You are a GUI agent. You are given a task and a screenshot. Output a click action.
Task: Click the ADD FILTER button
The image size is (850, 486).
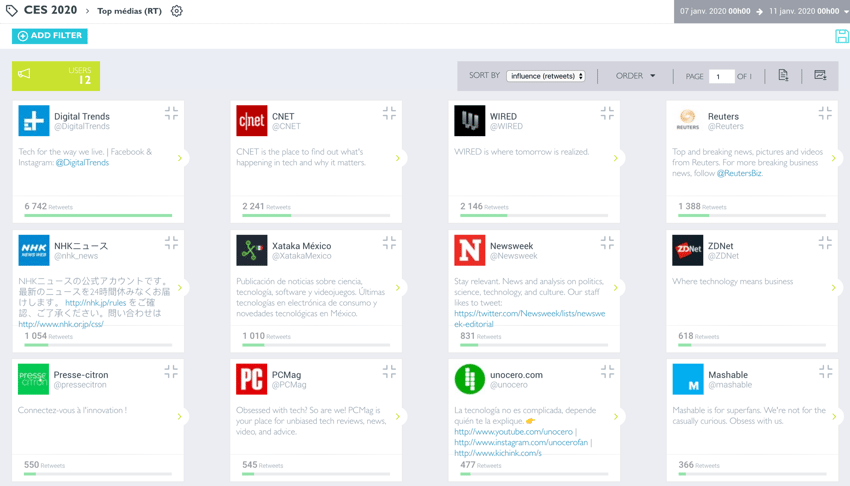click(50, 36)
